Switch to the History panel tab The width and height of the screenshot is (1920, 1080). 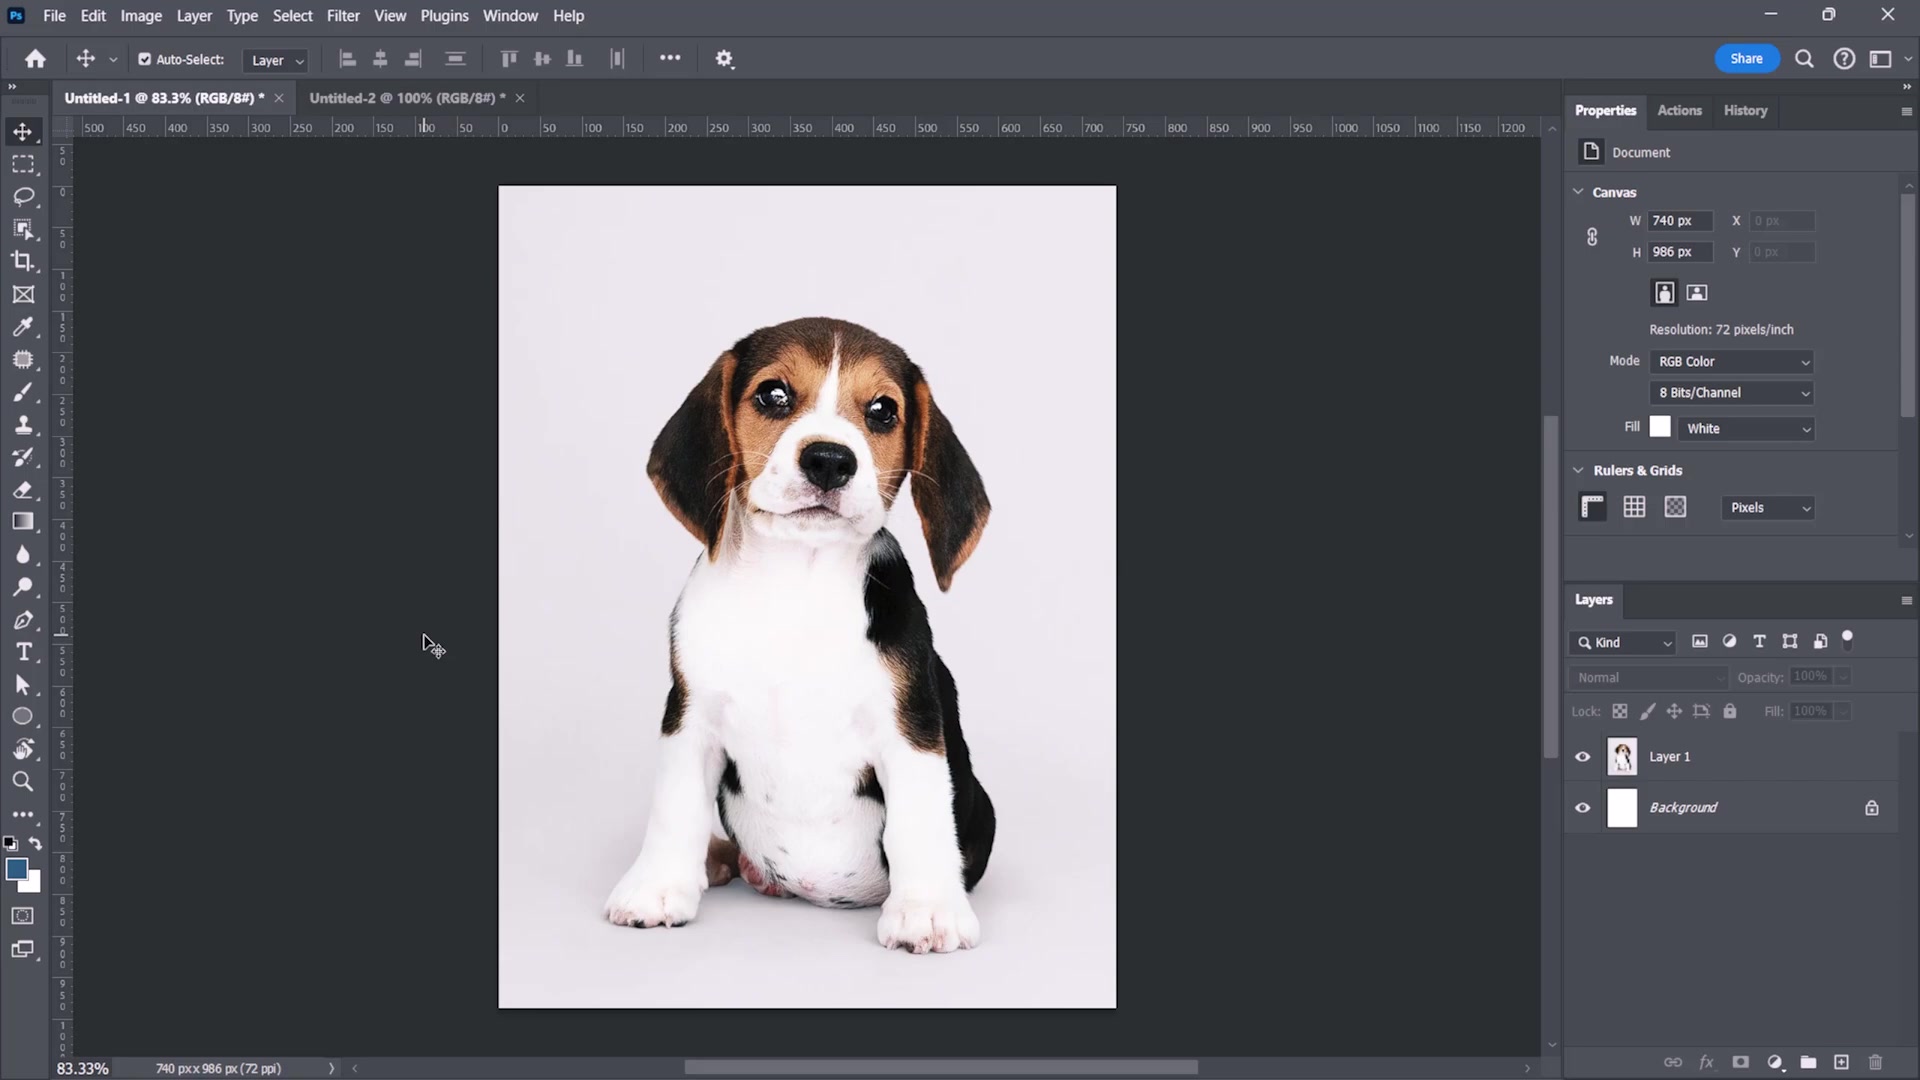(1745, 111)
